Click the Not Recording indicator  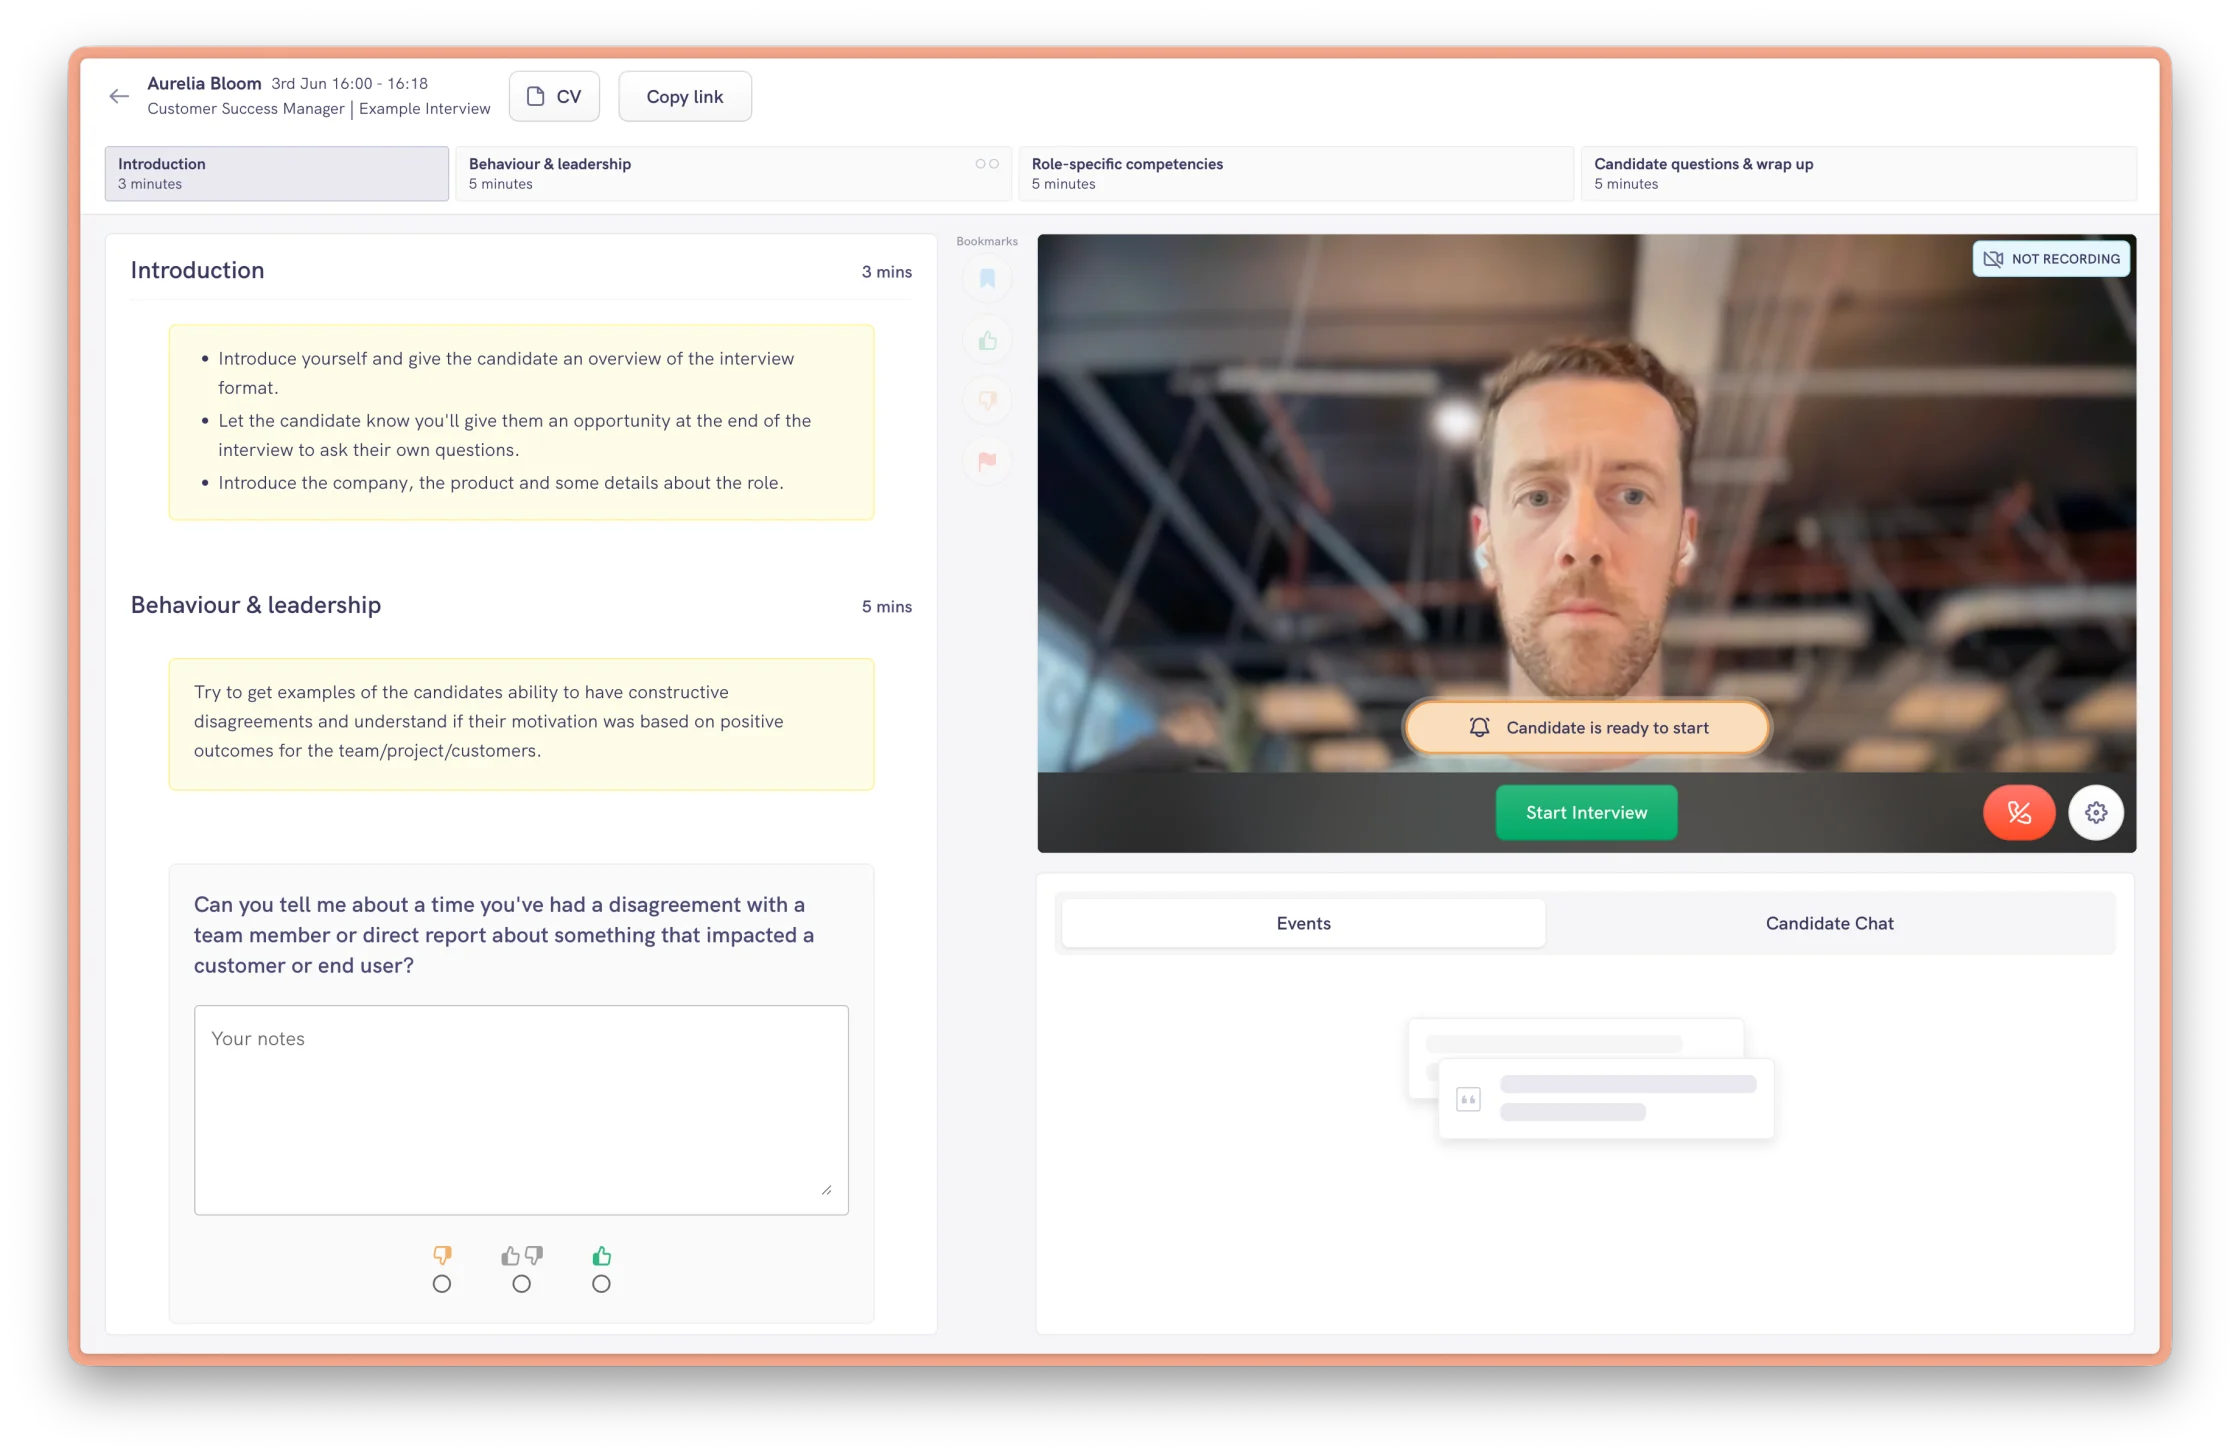2051,259
